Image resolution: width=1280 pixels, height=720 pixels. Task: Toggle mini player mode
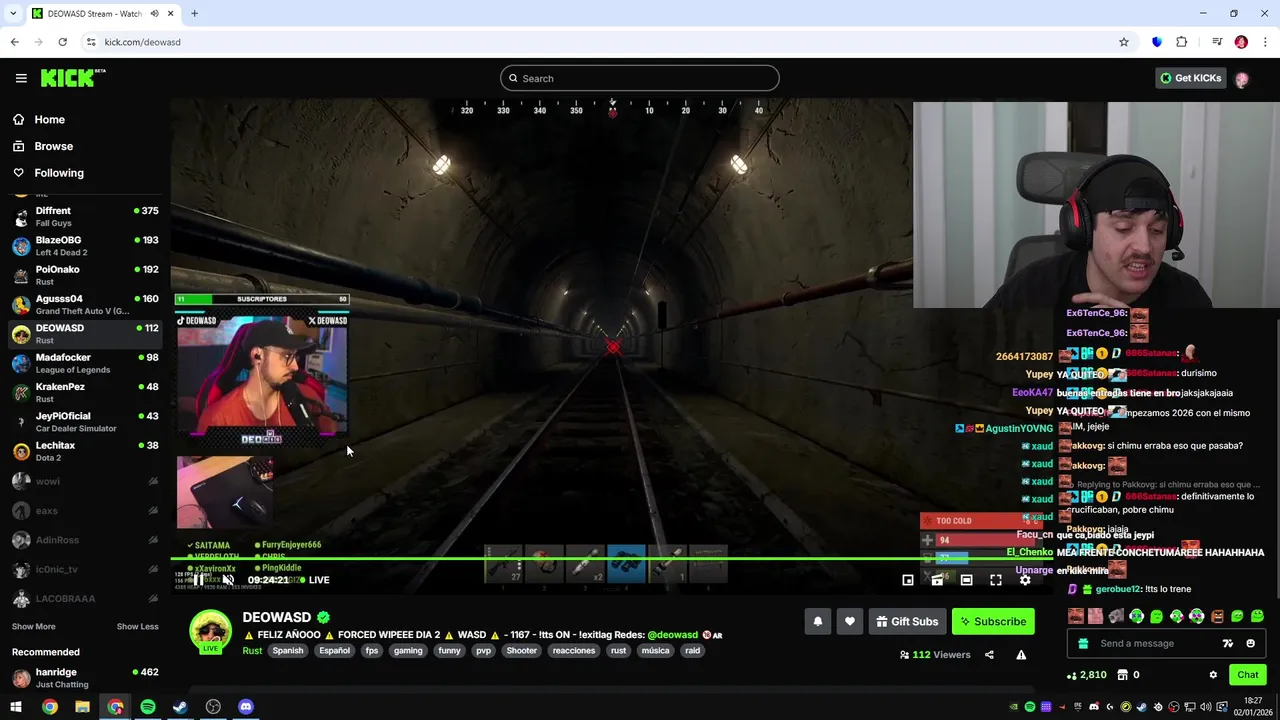coord(908,580)
